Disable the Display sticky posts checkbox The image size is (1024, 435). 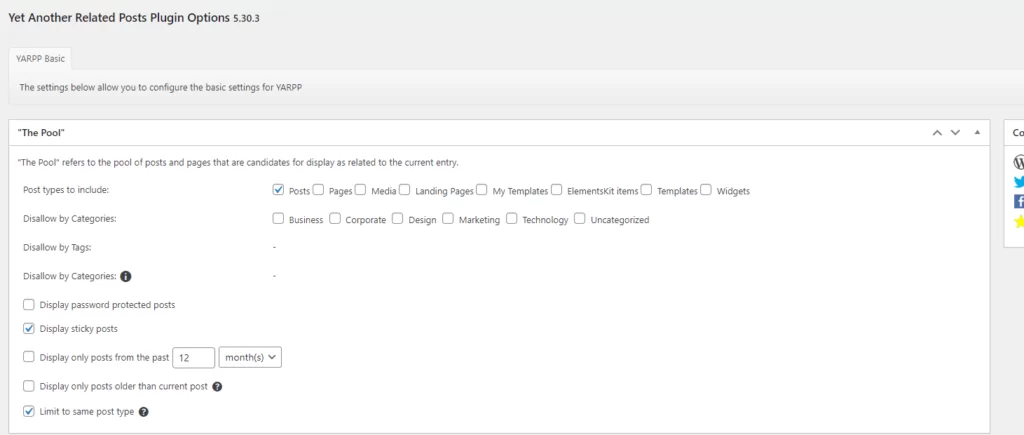29,328
